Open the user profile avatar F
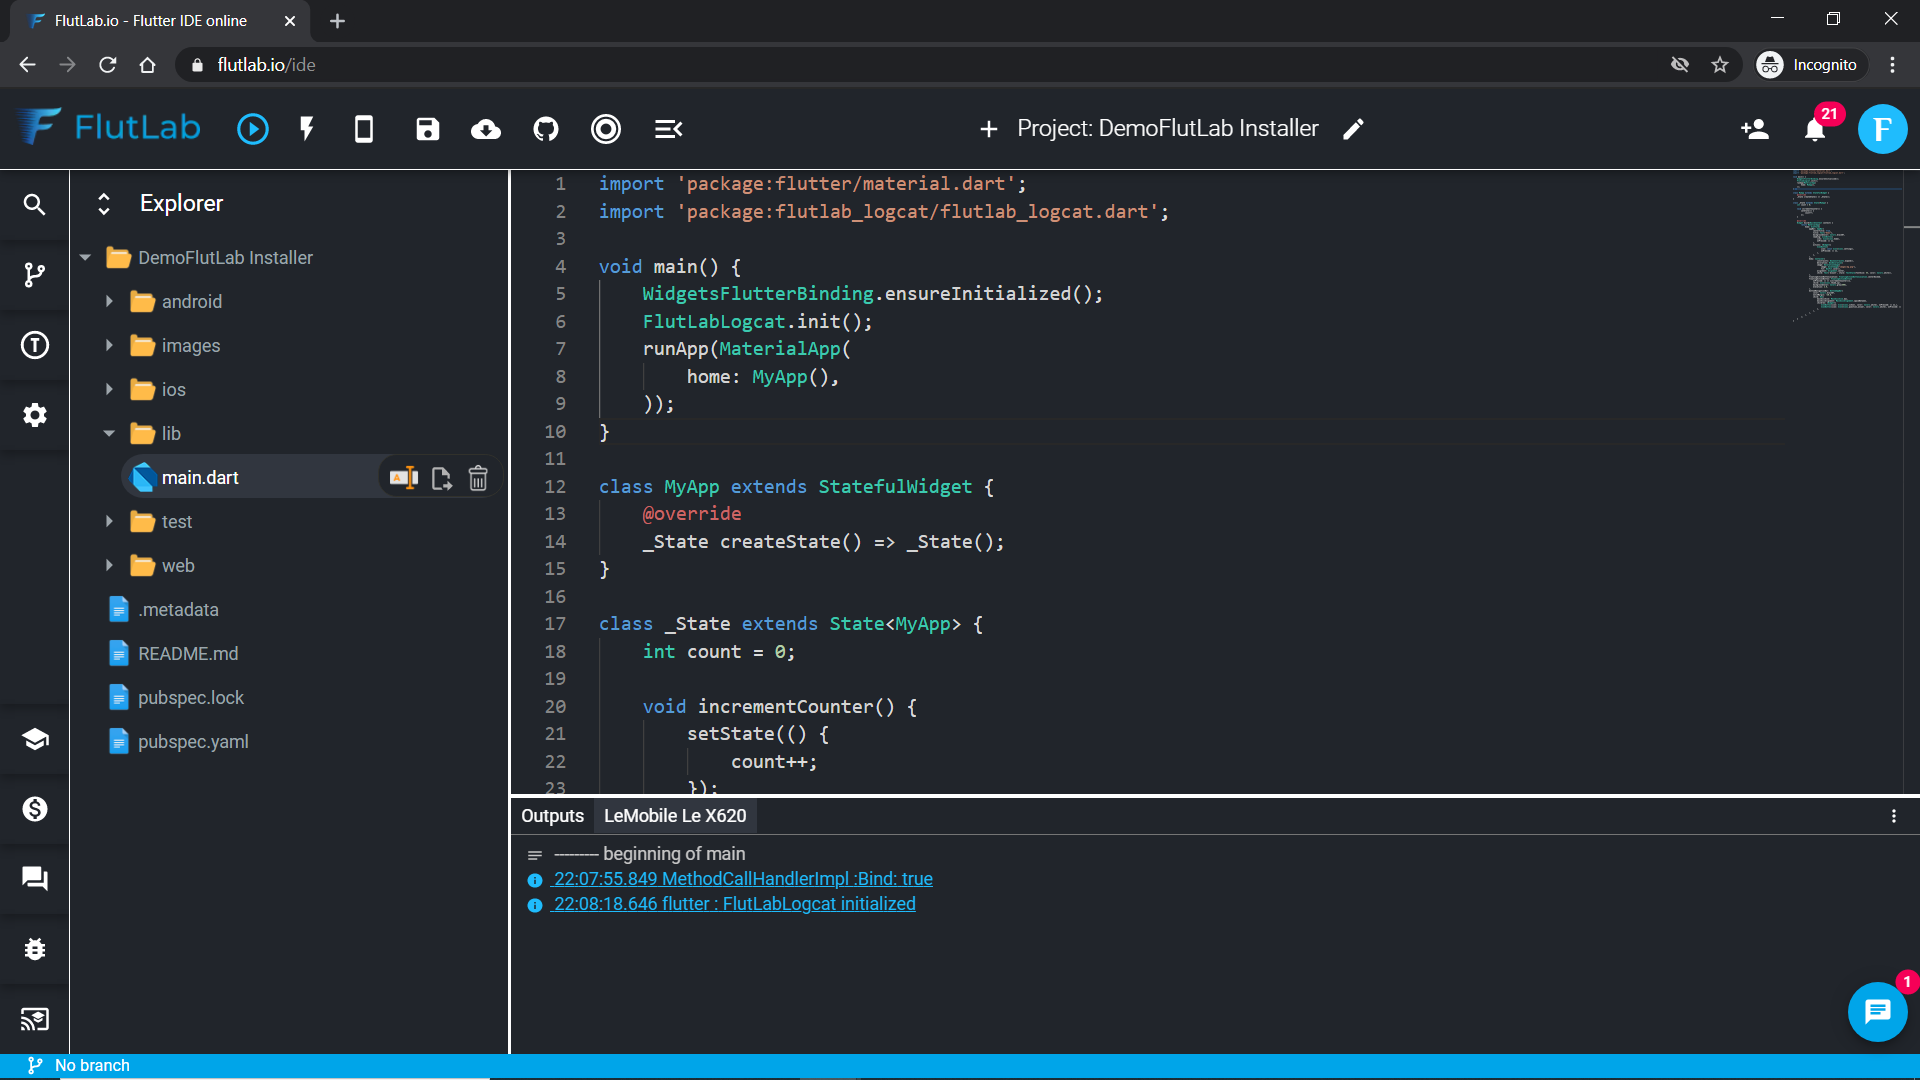Viewport: 1920px width, 1080px height. 1883,129
